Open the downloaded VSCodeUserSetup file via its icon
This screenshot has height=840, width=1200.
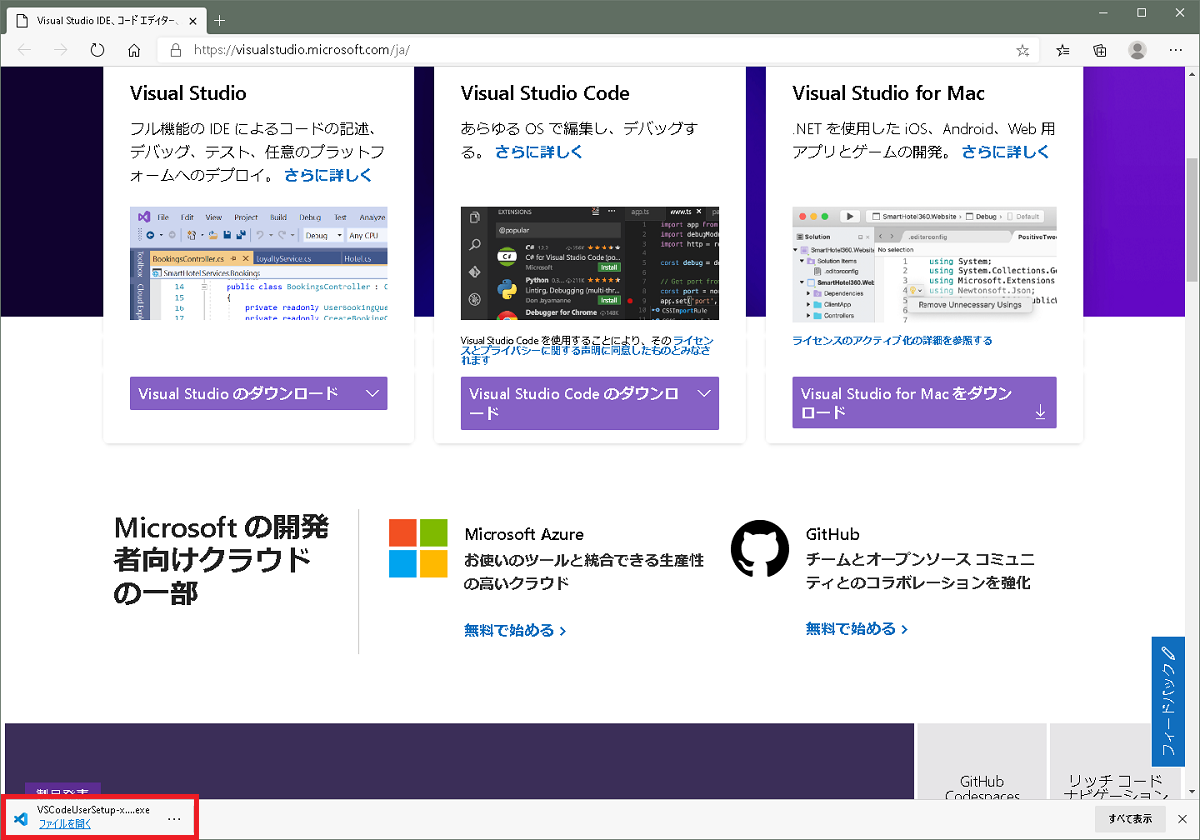click(x=20, y=818)
